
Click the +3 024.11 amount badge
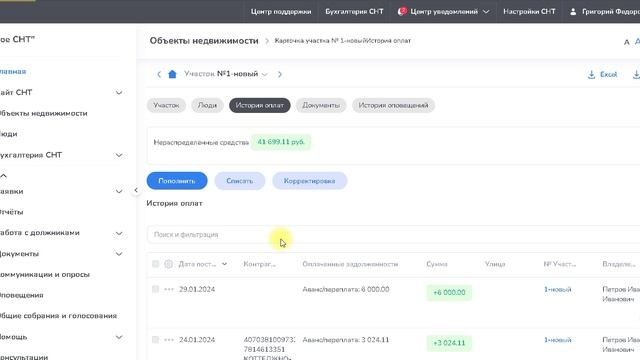pos(449,343)
